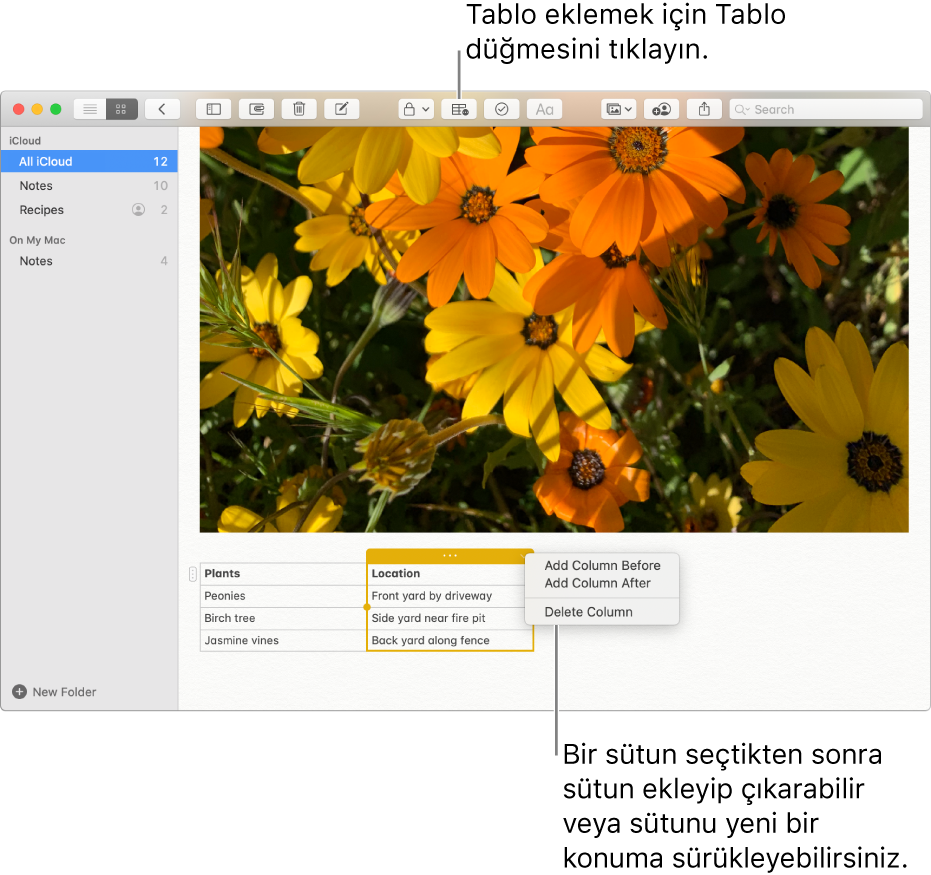Select the All iCloud folder

pyautogui.click(x=89, y=161)
